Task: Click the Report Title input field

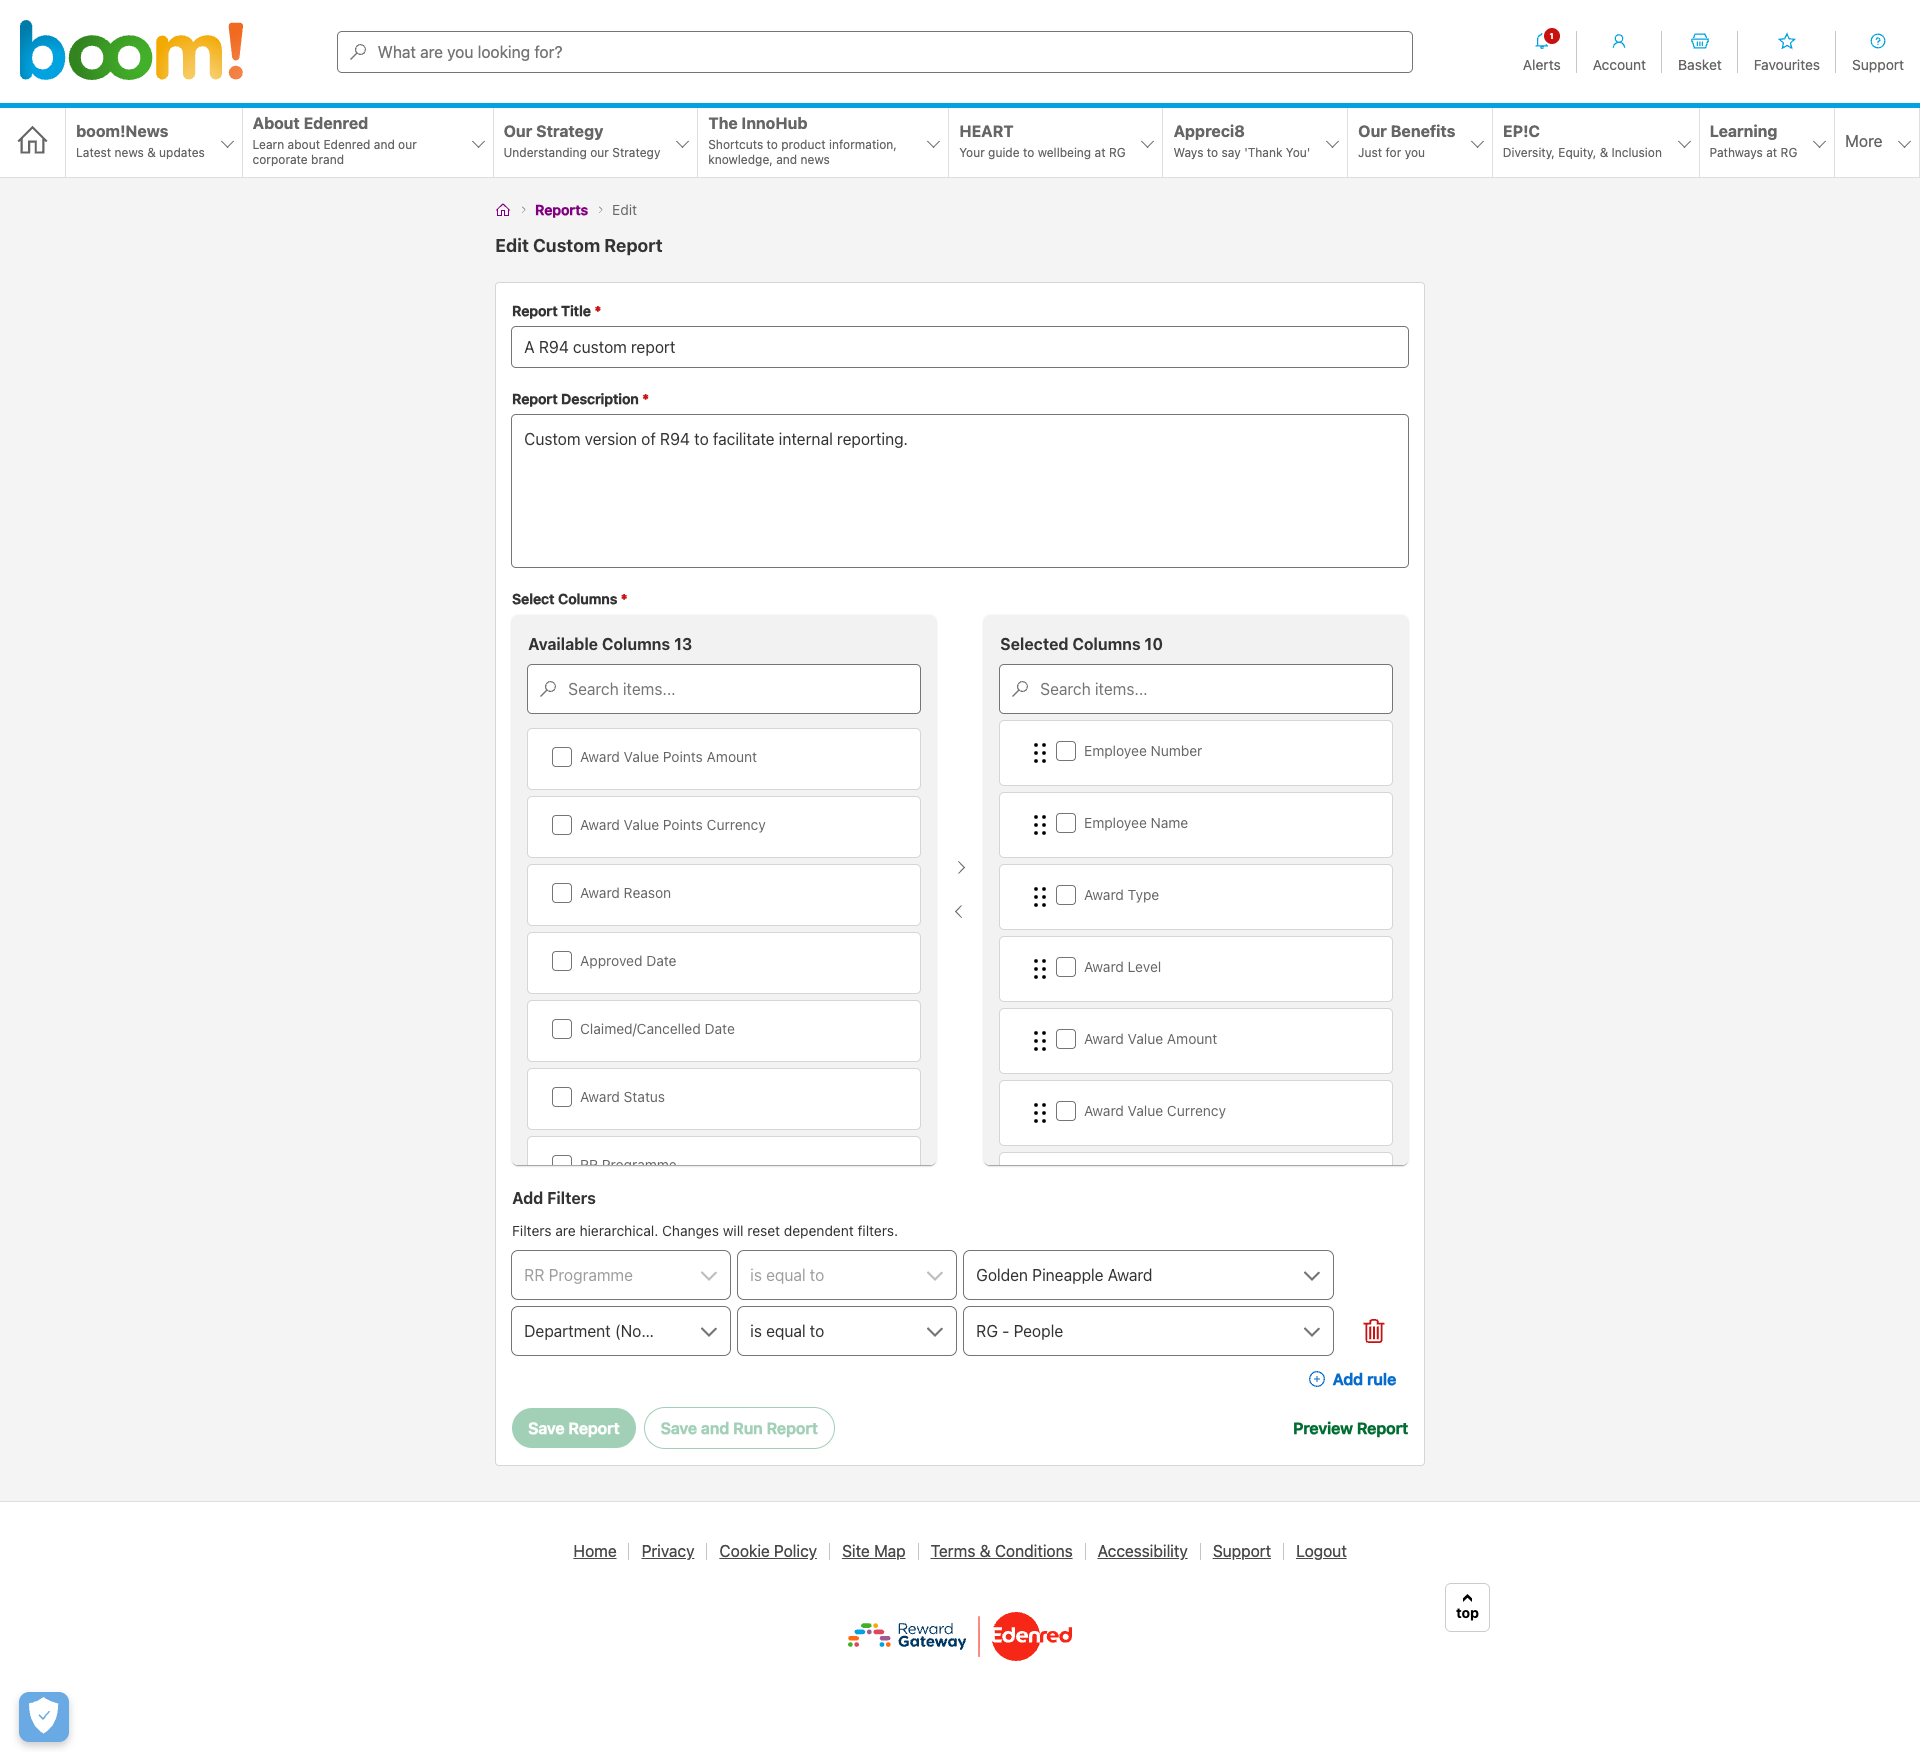Action: point(959,347)
